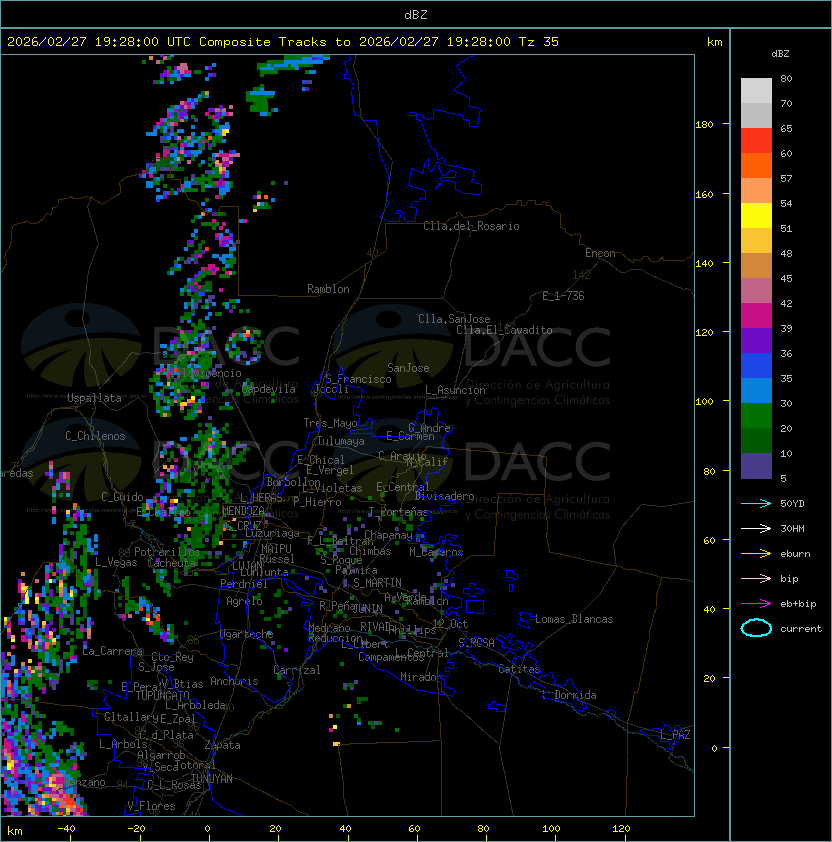Image resolution: width=832 pixels, height=842 pixels.
Task: Click the C_Chilenos label
Action: (95, 436)
